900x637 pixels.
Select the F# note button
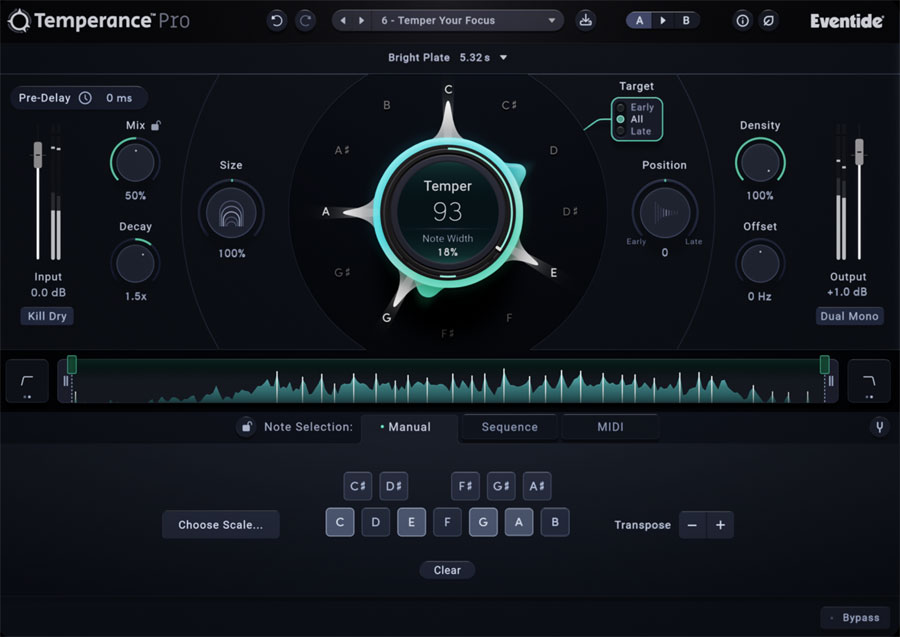click(x=465, y=486)
